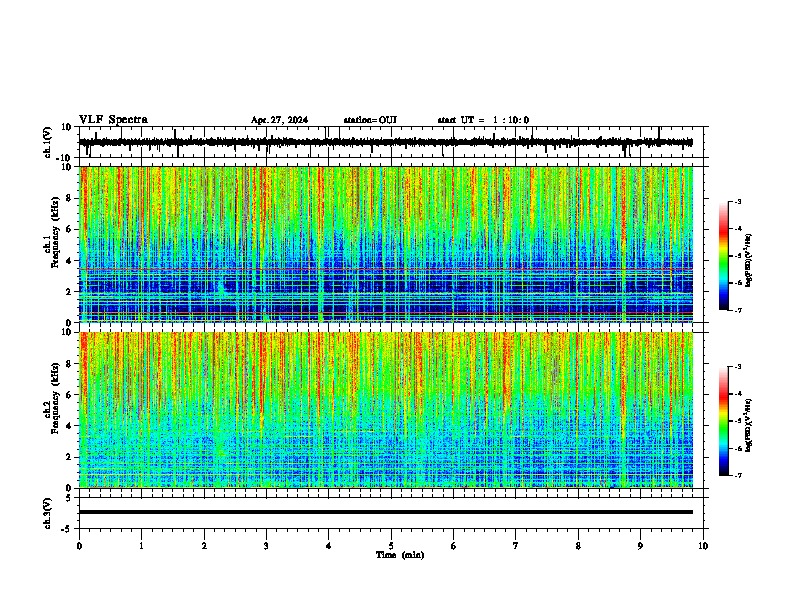Click time axis tick label "6"
This screenshot has height=612, width=792.
454,546
